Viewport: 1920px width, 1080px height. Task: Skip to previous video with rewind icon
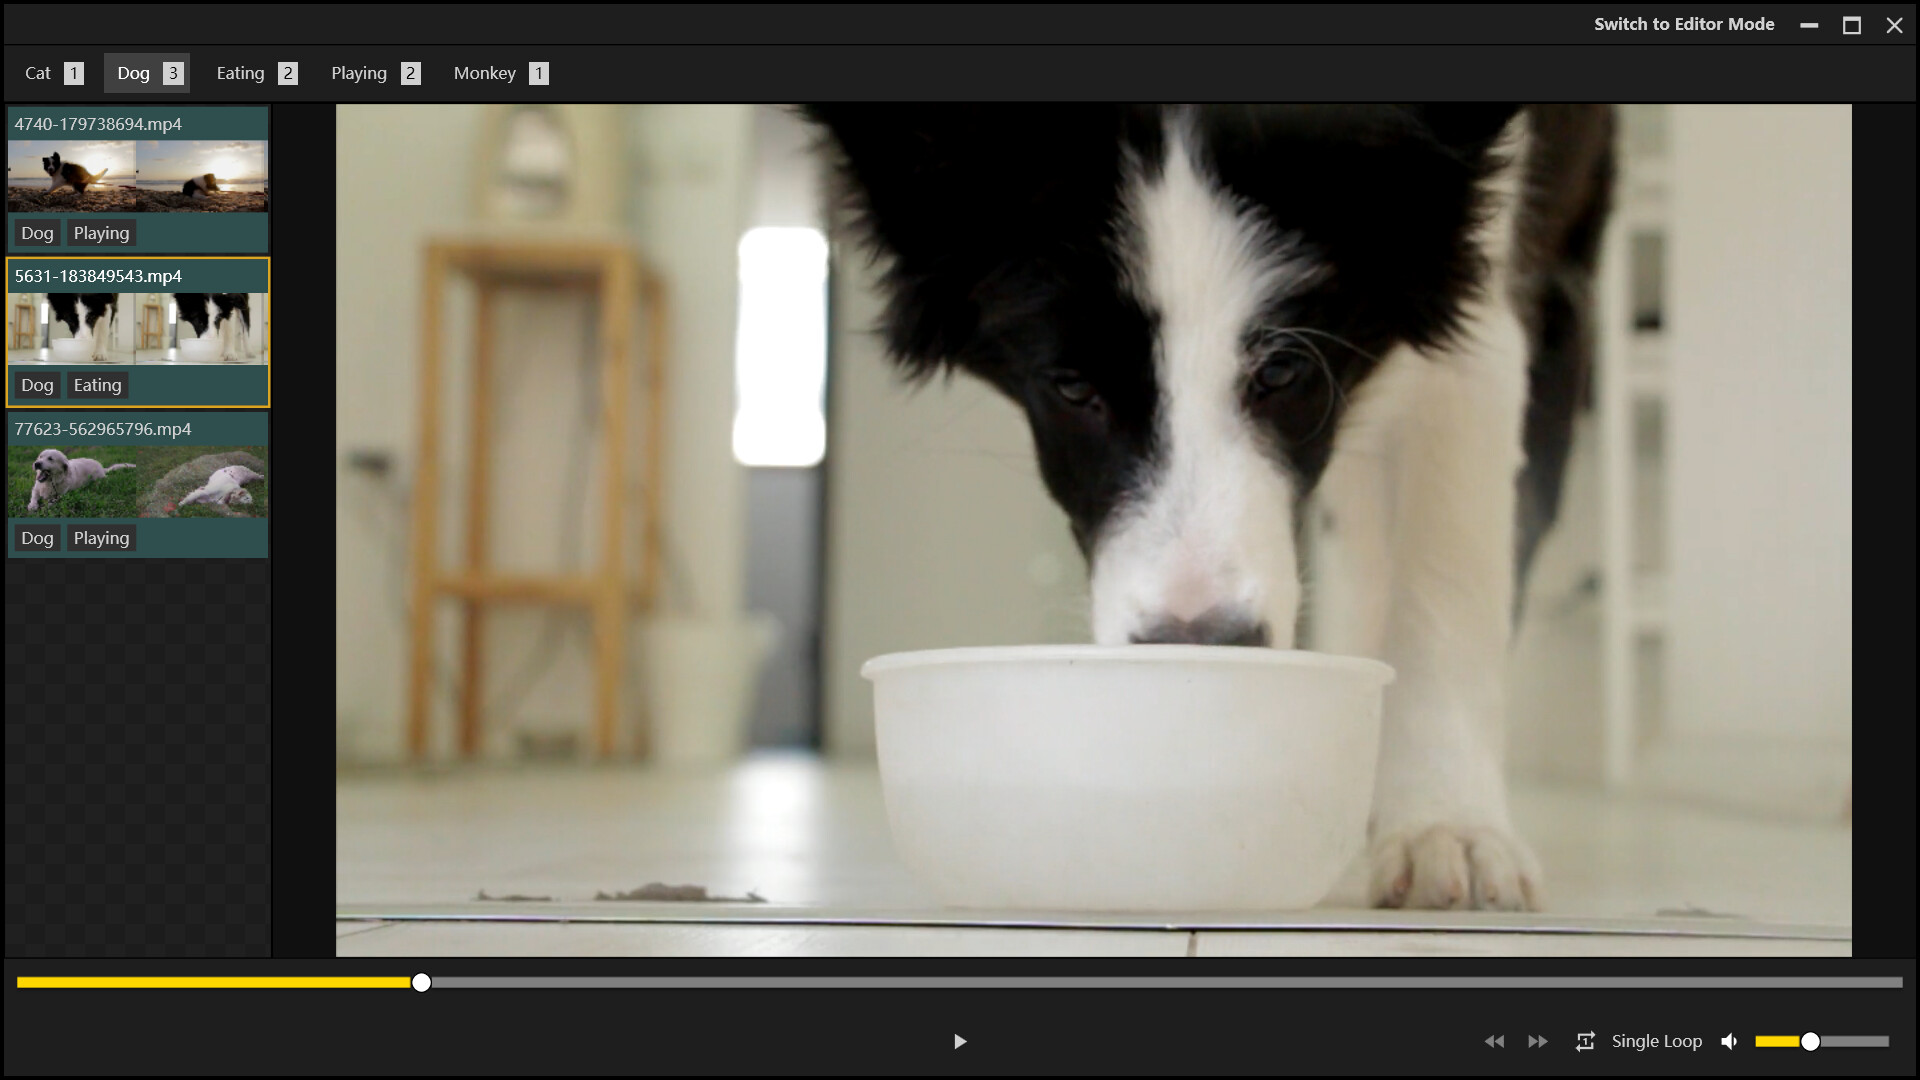click(x=1494, y=1041)
